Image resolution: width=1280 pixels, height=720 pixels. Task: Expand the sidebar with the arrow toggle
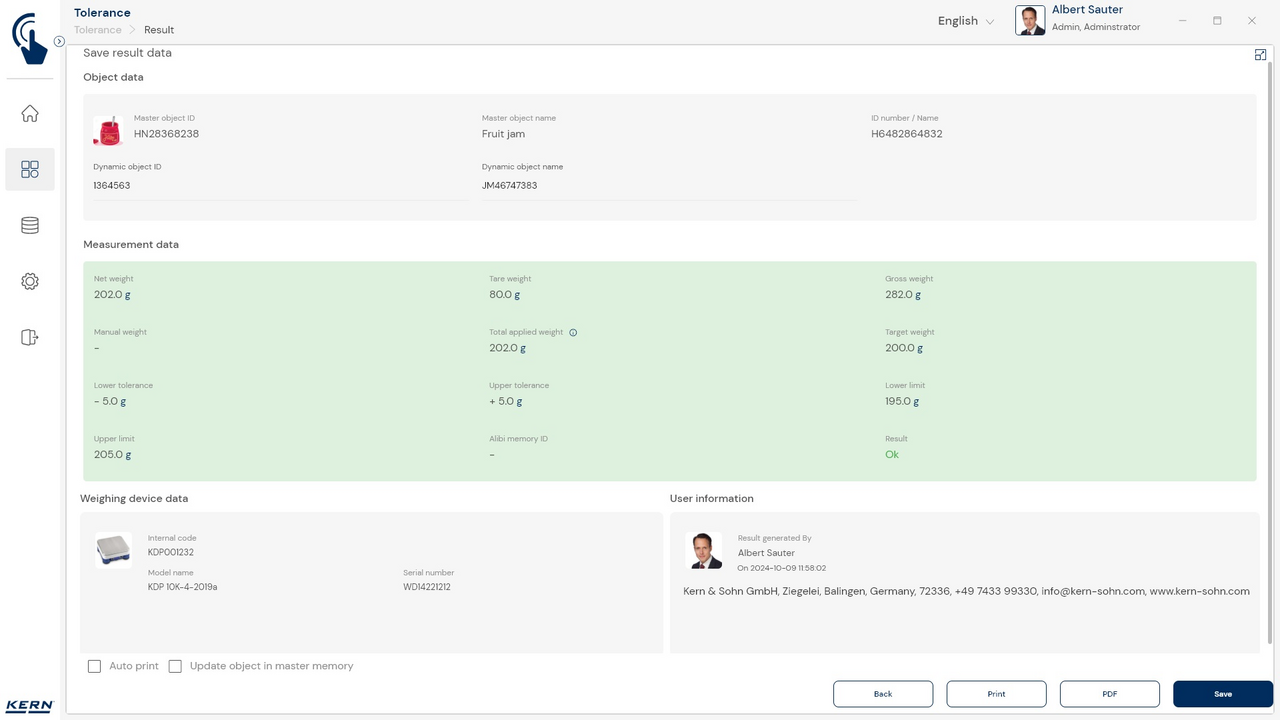[59, 42]
